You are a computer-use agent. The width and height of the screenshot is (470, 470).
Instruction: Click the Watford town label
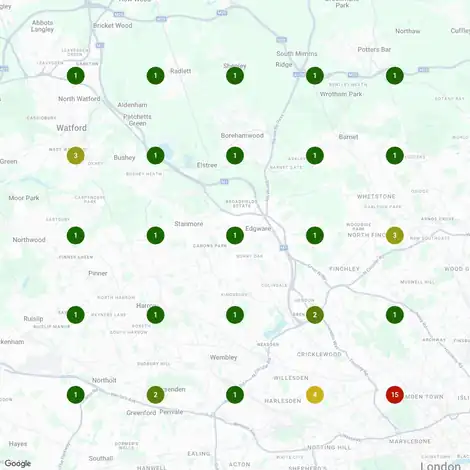(72, 128)
